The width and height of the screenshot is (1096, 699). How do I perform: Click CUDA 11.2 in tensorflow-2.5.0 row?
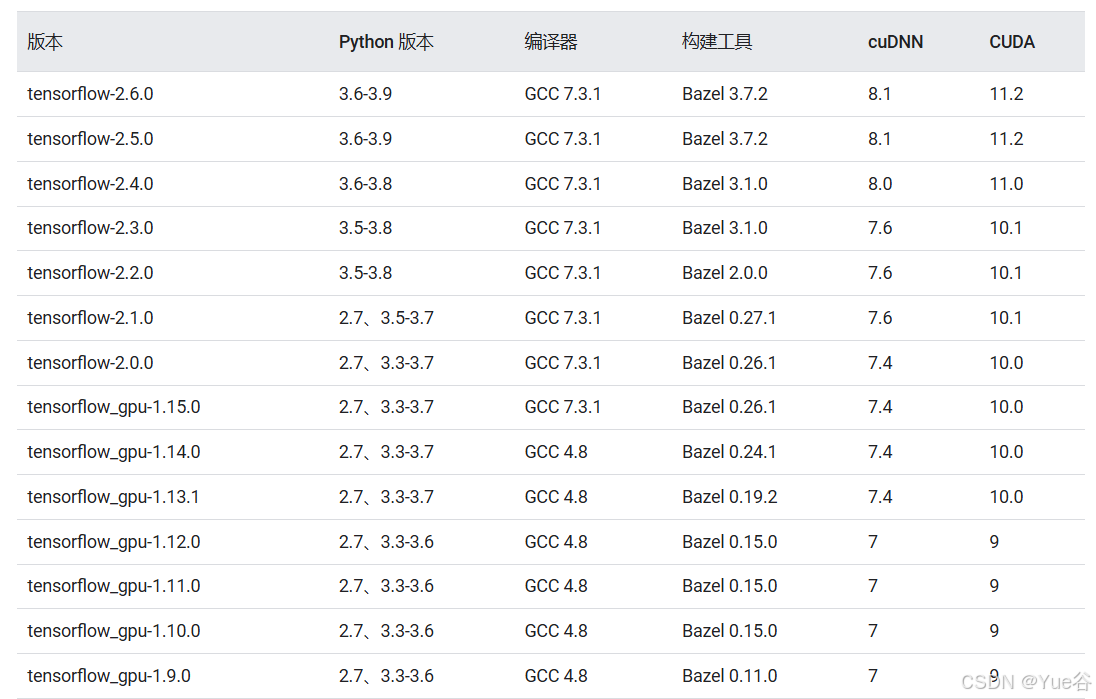click(1007, 138)
